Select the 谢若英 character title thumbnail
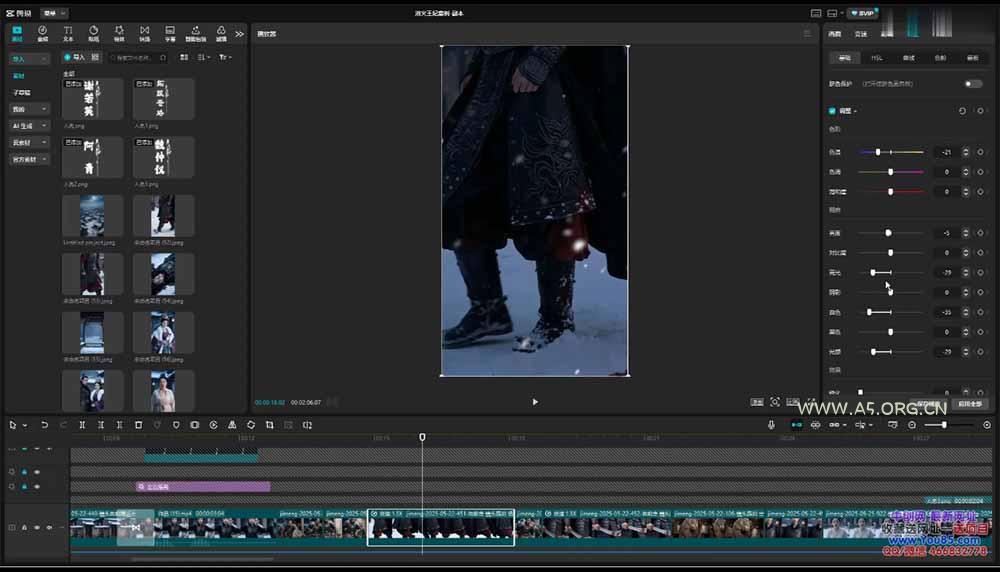The image size is (1000, 572). pyautogui.click(x=92, y=99)
